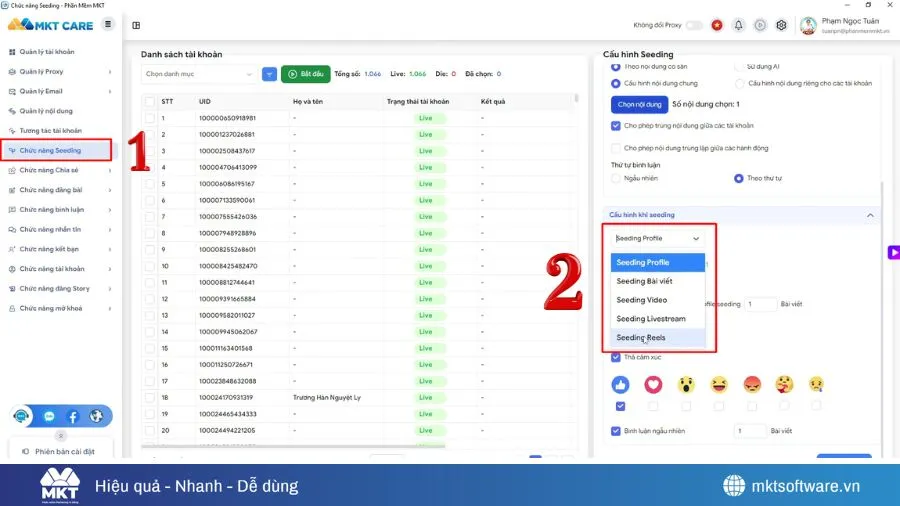The image size is (900, 506).
Task: Select the Like reaction emoji
Action: pos(620,384)
